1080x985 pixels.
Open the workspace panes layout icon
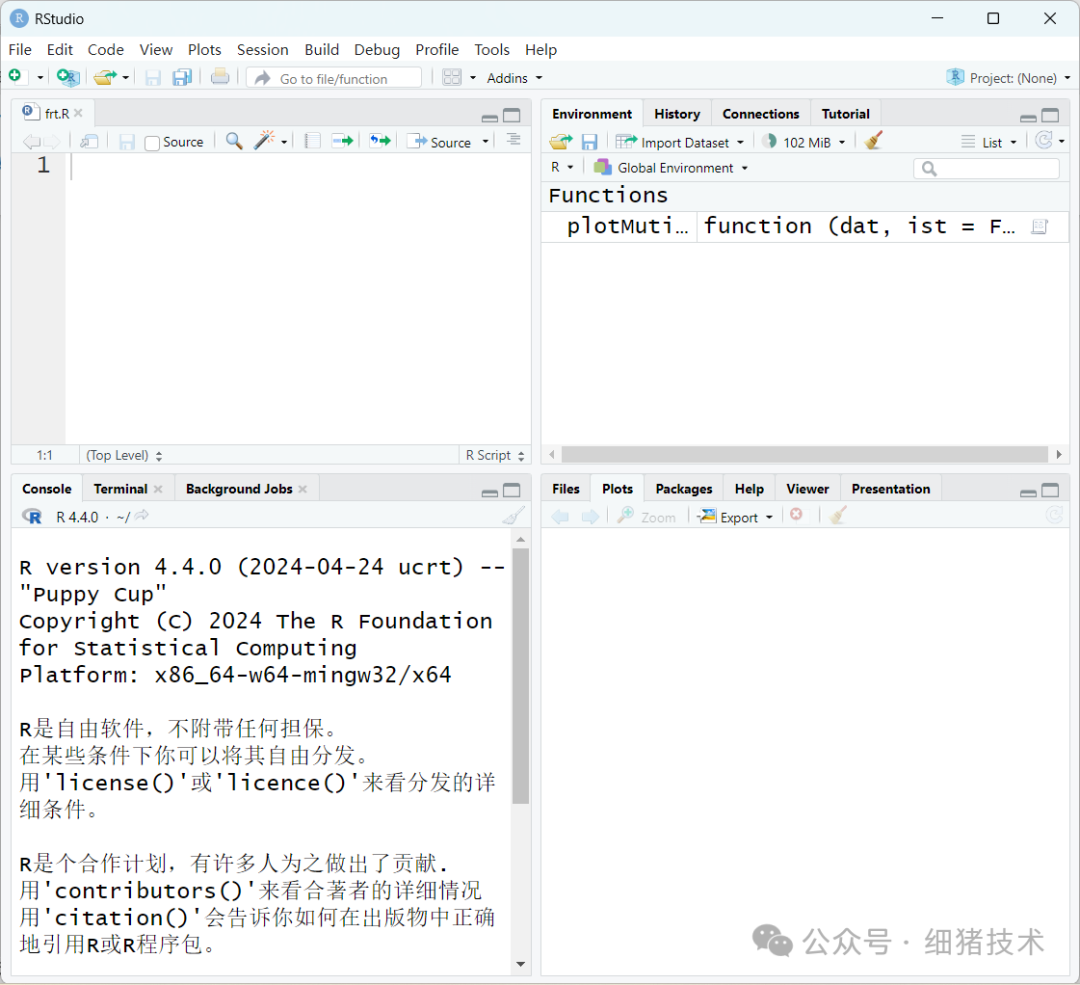point(452,77)
